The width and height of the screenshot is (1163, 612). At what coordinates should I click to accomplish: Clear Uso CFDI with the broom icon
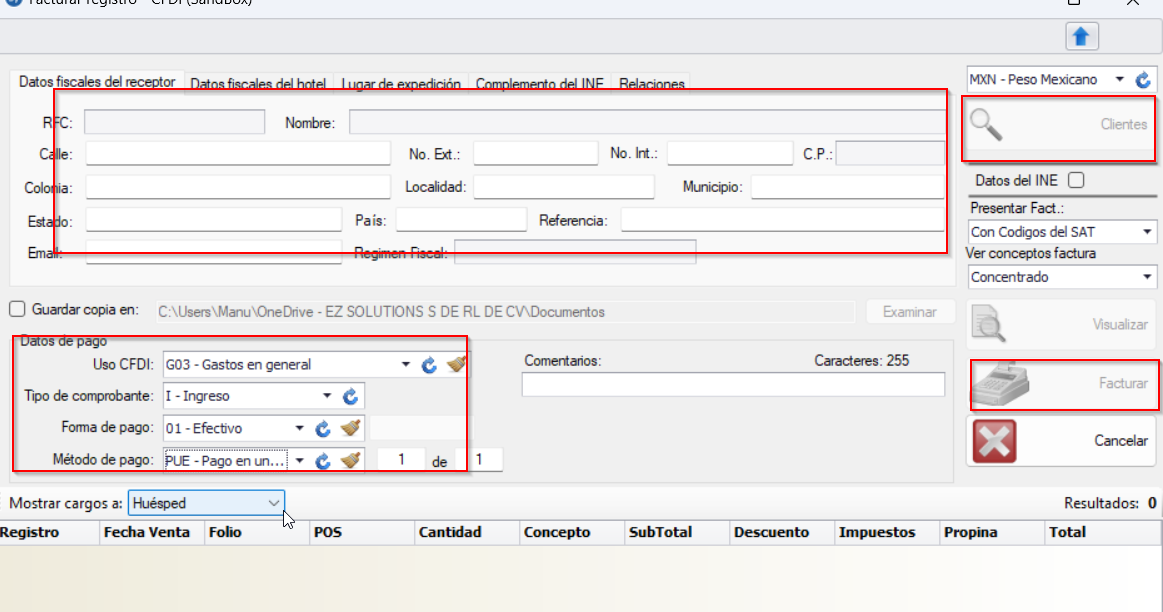[456, 365]
